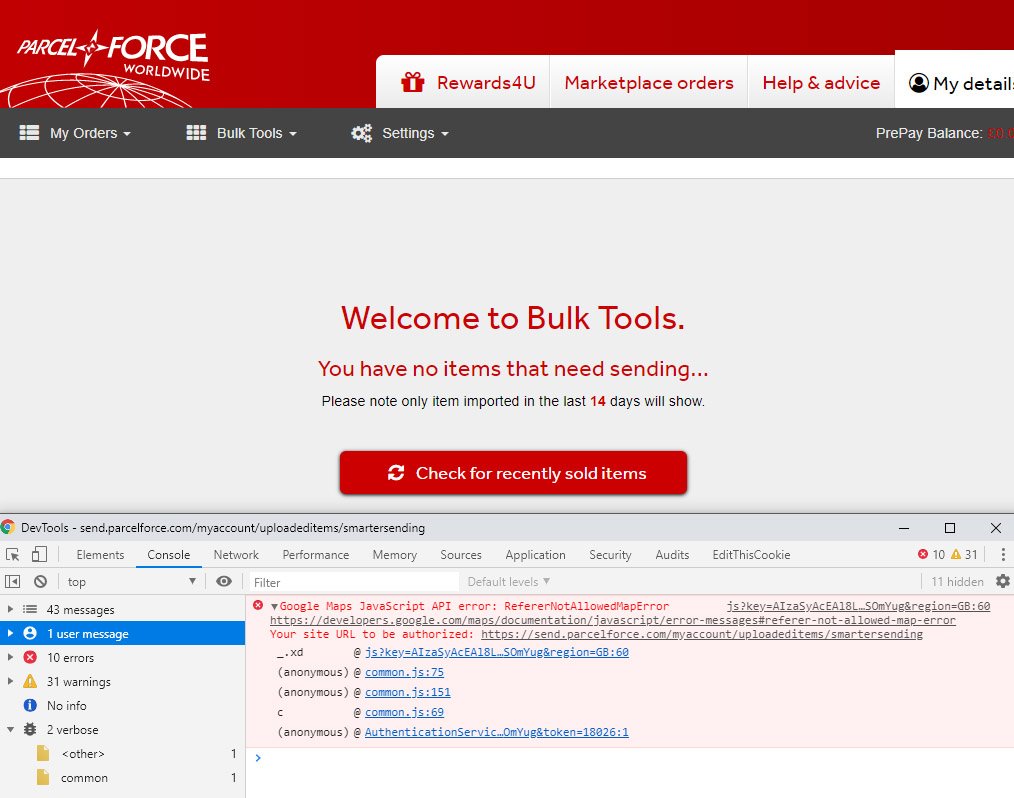1014x798 pixels.
Task: Click the My details user icon
Action: [x=918, y=83]
